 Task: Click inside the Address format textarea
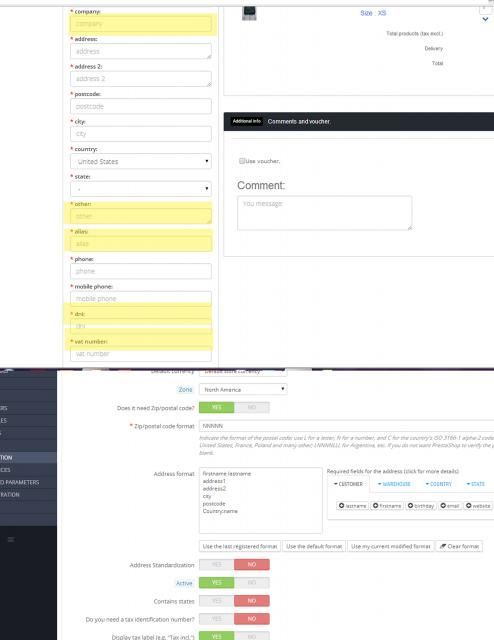click(x=260, y=500)
